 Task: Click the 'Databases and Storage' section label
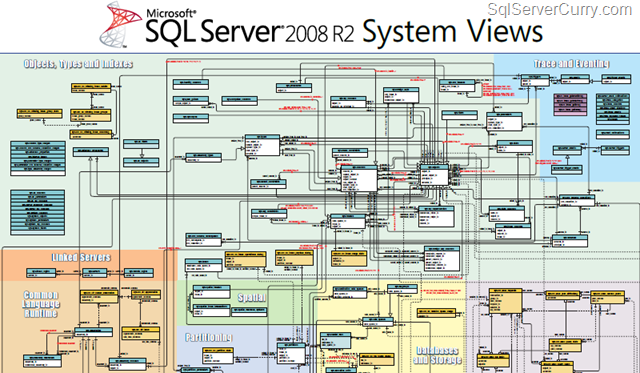(x=437, y=355)
